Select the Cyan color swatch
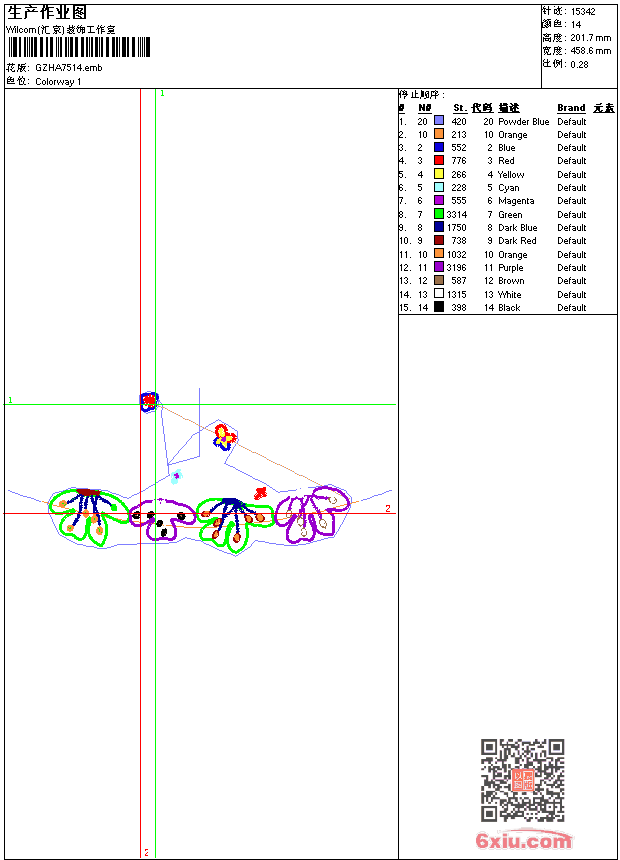The width and height of the screenshot is (620, 860). [439, 188]
